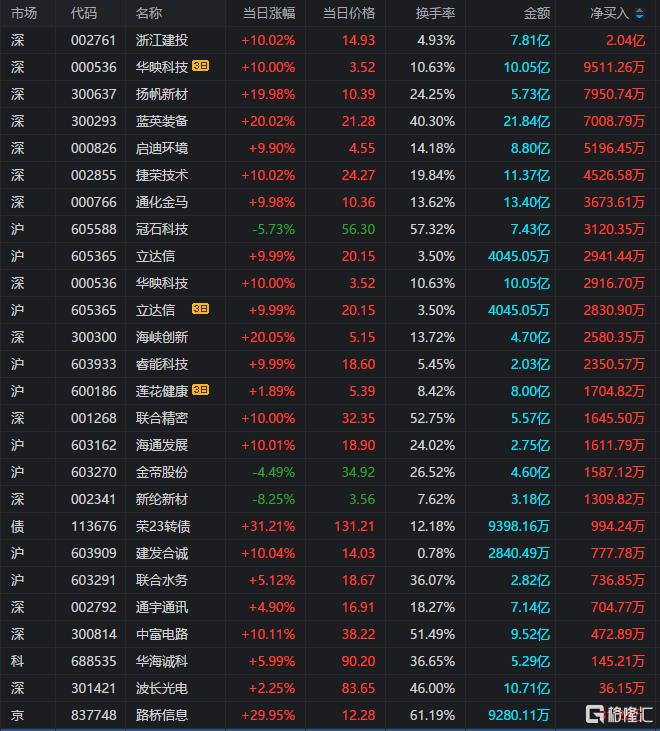
Task: Select stock name 中富电路
Action: coord(162,634)
